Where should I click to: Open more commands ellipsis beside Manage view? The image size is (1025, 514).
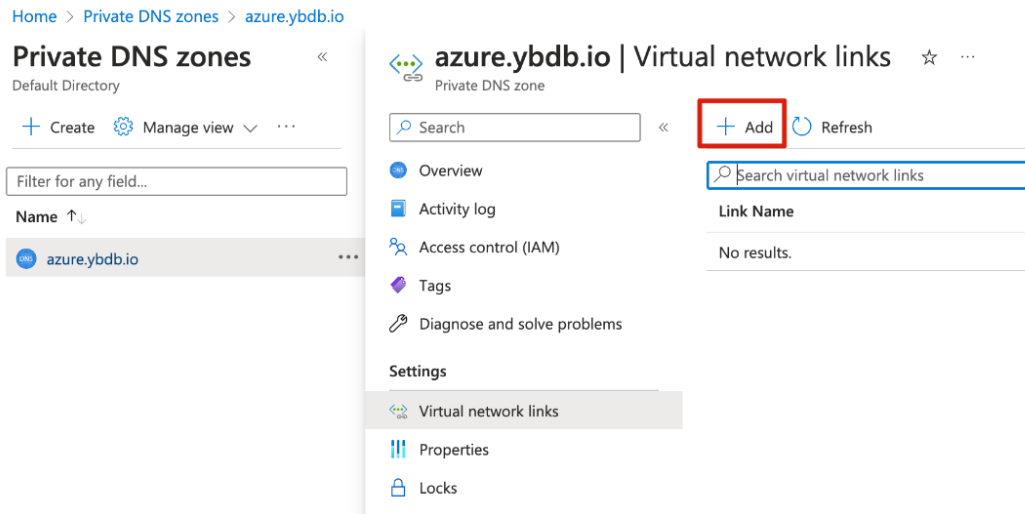pos(286,126)
